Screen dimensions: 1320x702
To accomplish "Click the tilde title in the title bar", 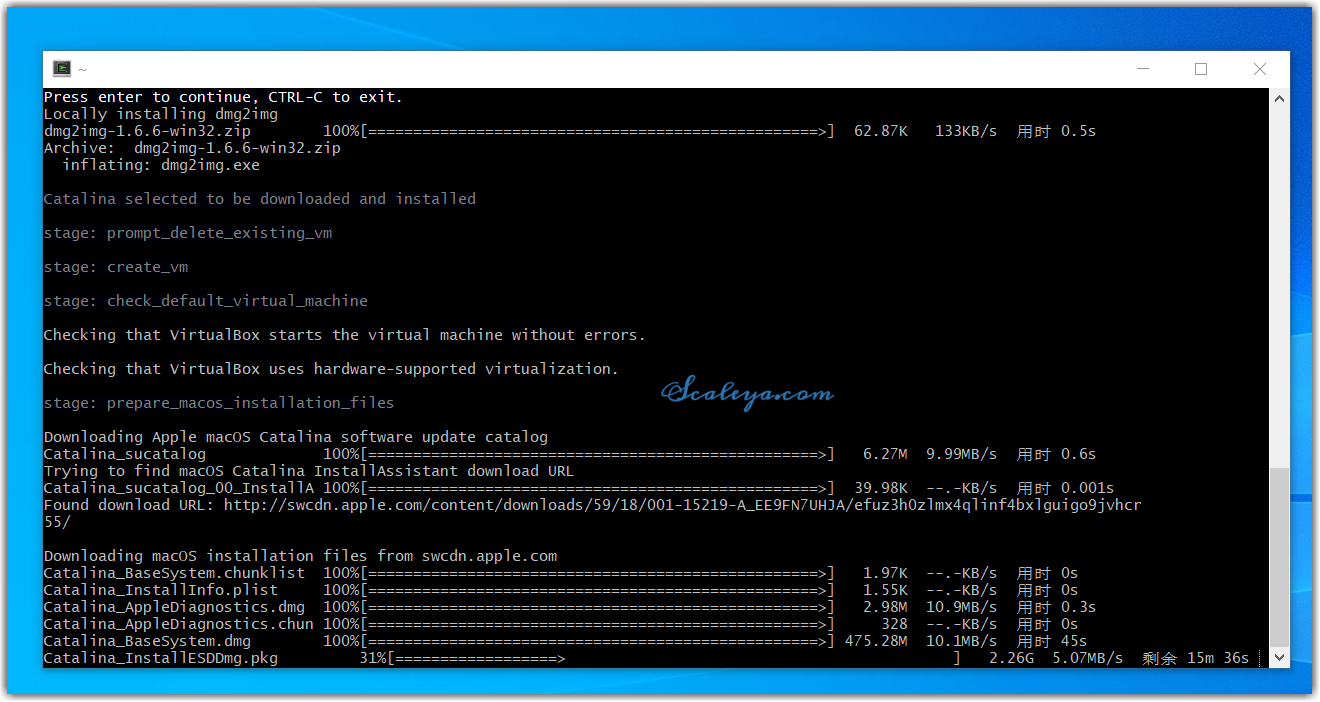I will [82, 69].
